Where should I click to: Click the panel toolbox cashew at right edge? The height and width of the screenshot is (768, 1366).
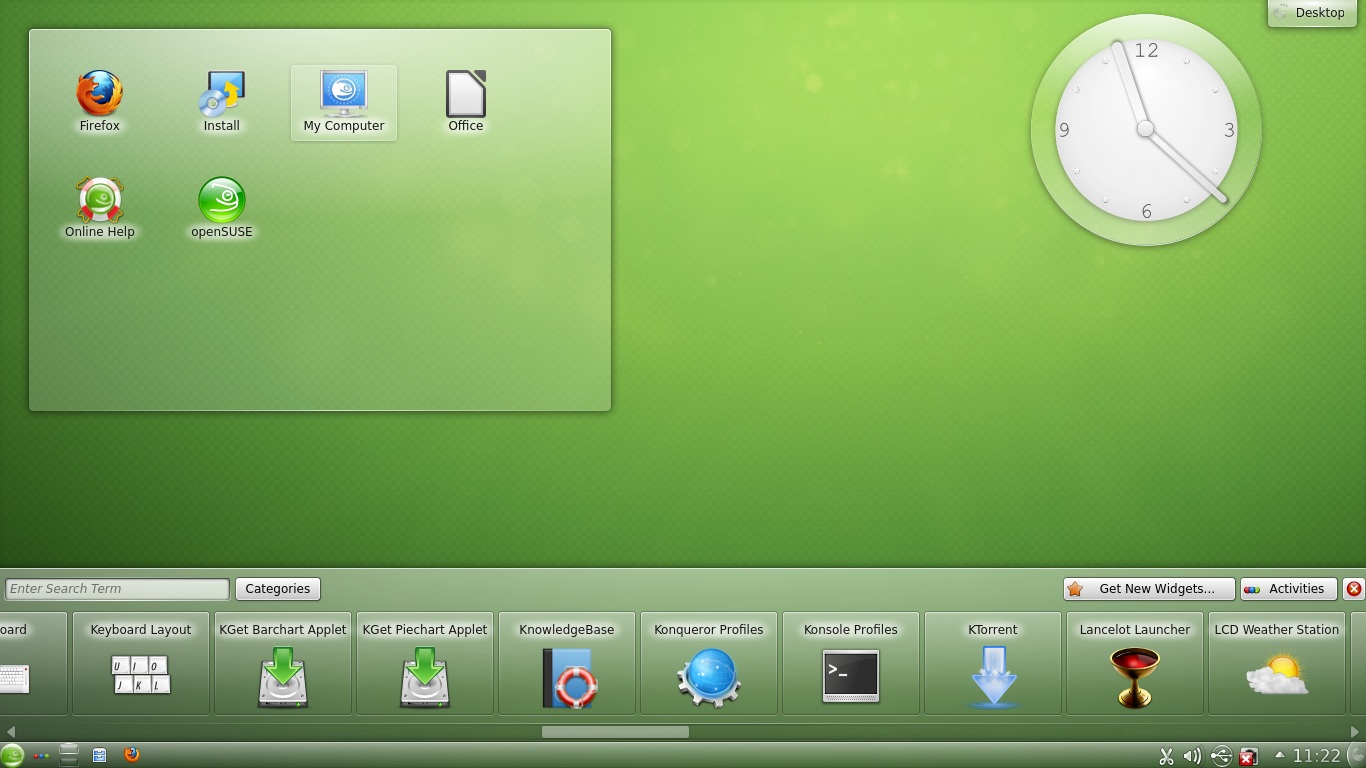click(x=1357, y=755)
